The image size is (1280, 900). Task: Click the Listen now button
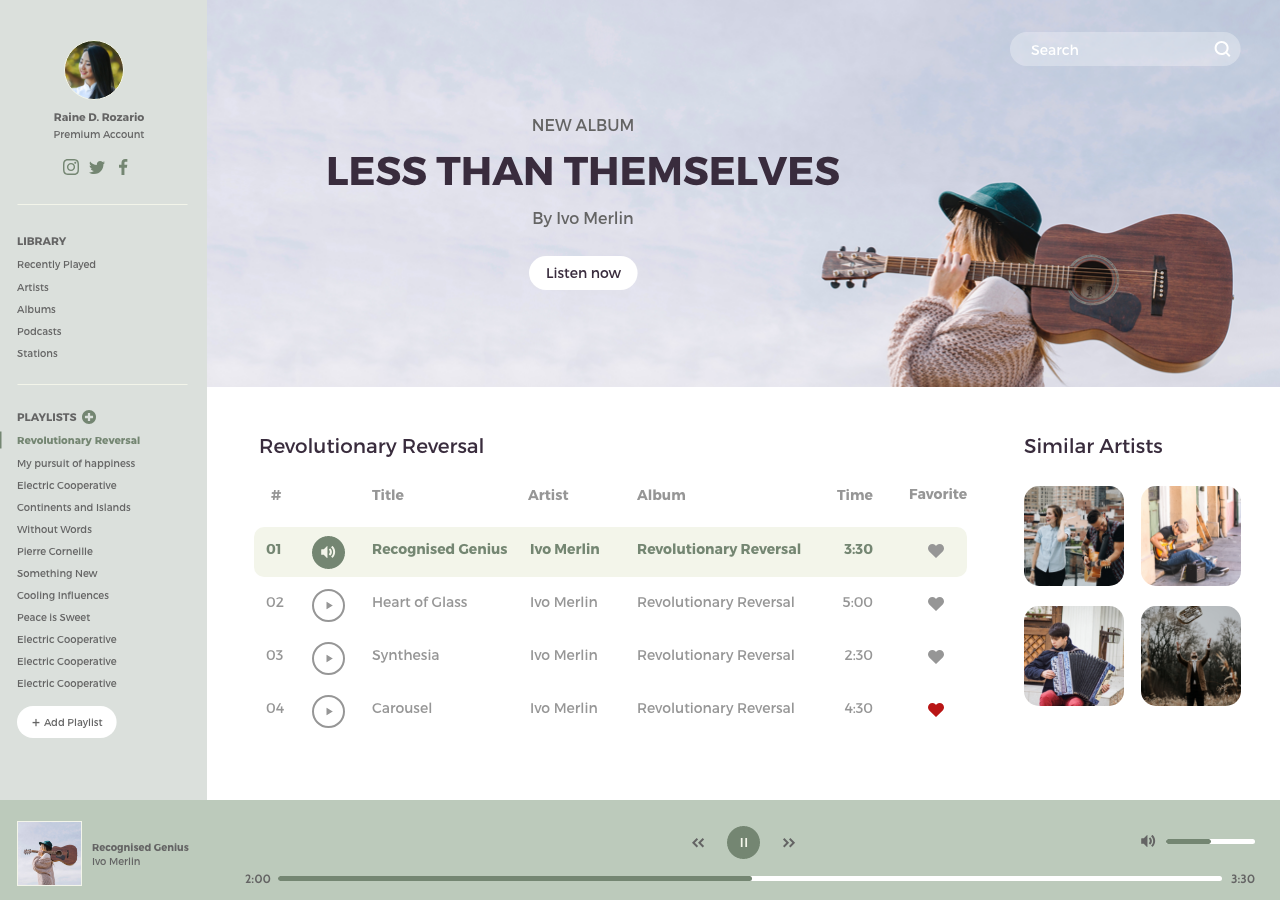click(x=583, y=273)
